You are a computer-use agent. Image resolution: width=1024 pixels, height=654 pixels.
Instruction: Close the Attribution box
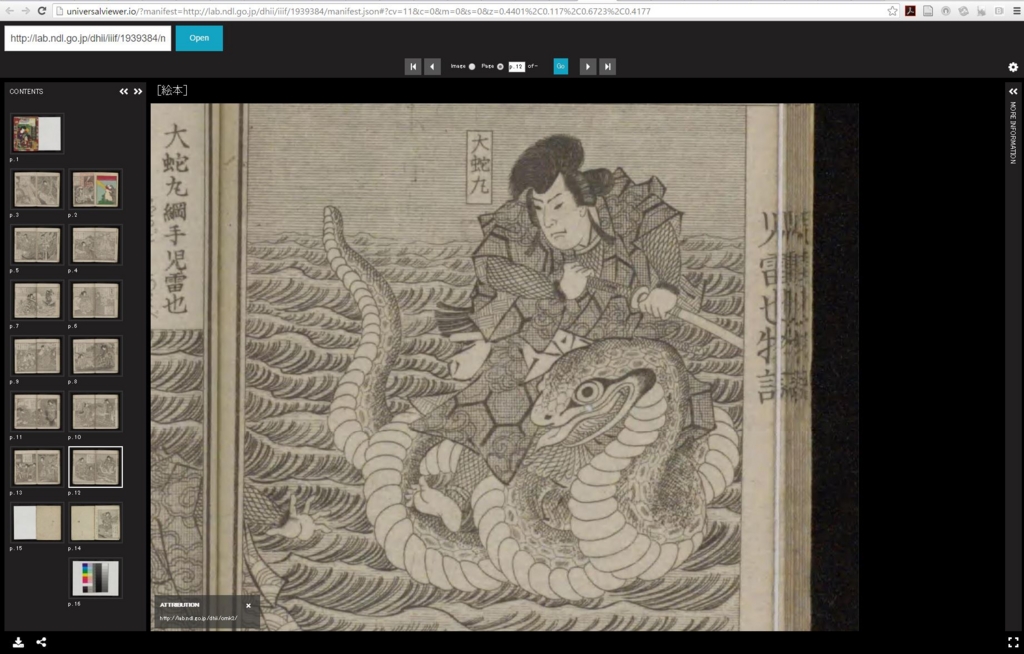click(248, 606)
